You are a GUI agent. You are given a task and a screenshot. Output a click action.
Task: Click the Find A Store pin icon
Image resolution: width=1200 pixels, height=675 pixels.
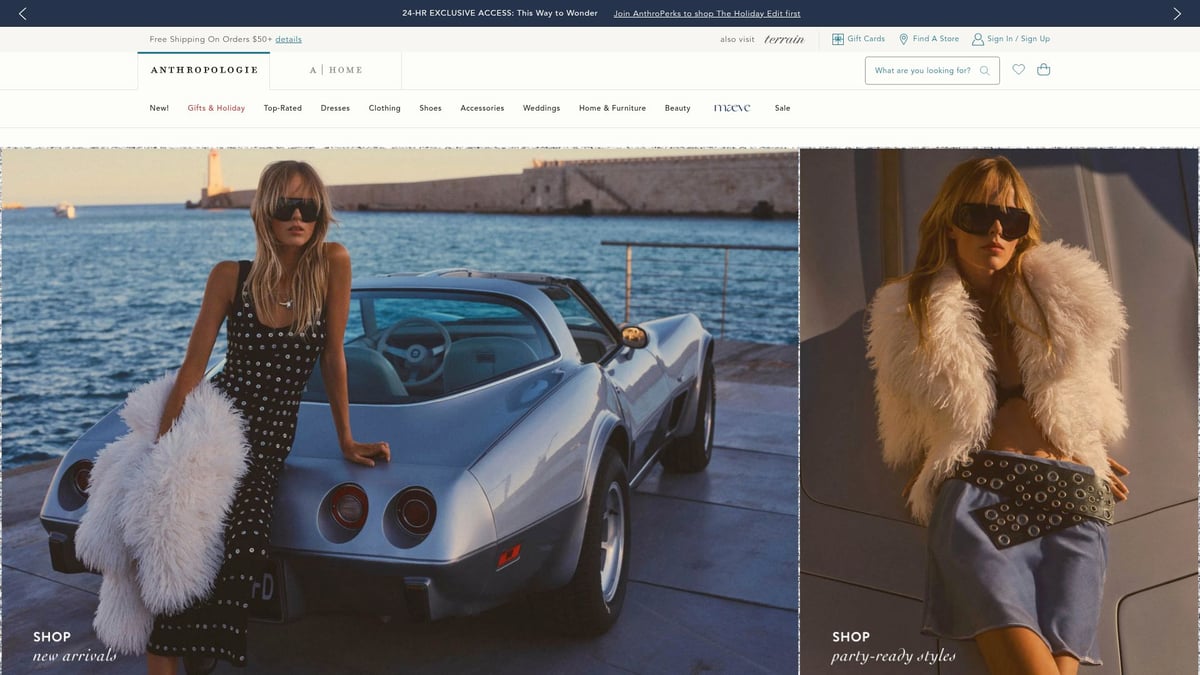pos(903,39)
